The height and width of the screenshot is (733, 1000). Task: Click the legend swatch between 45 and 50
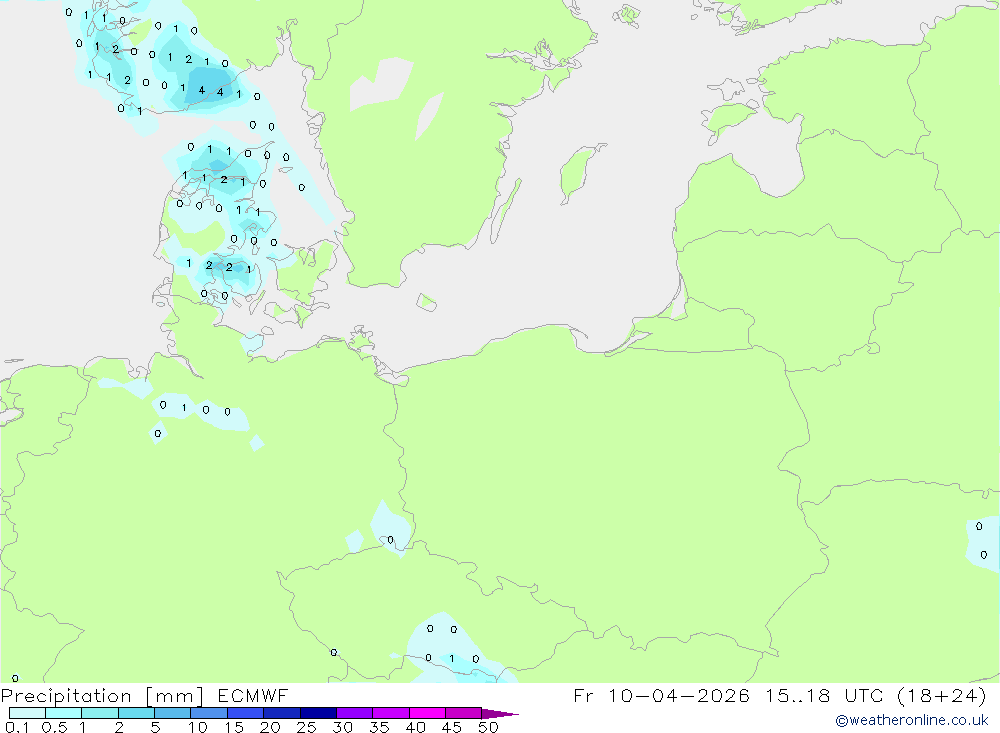464,713
